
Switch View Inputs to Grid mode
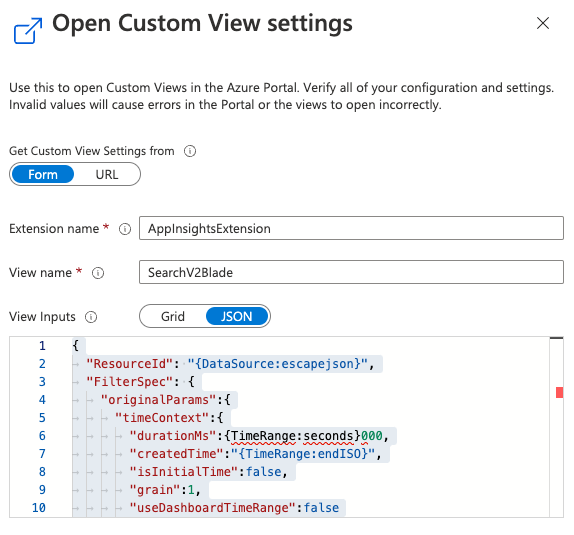tap(172, 316)
